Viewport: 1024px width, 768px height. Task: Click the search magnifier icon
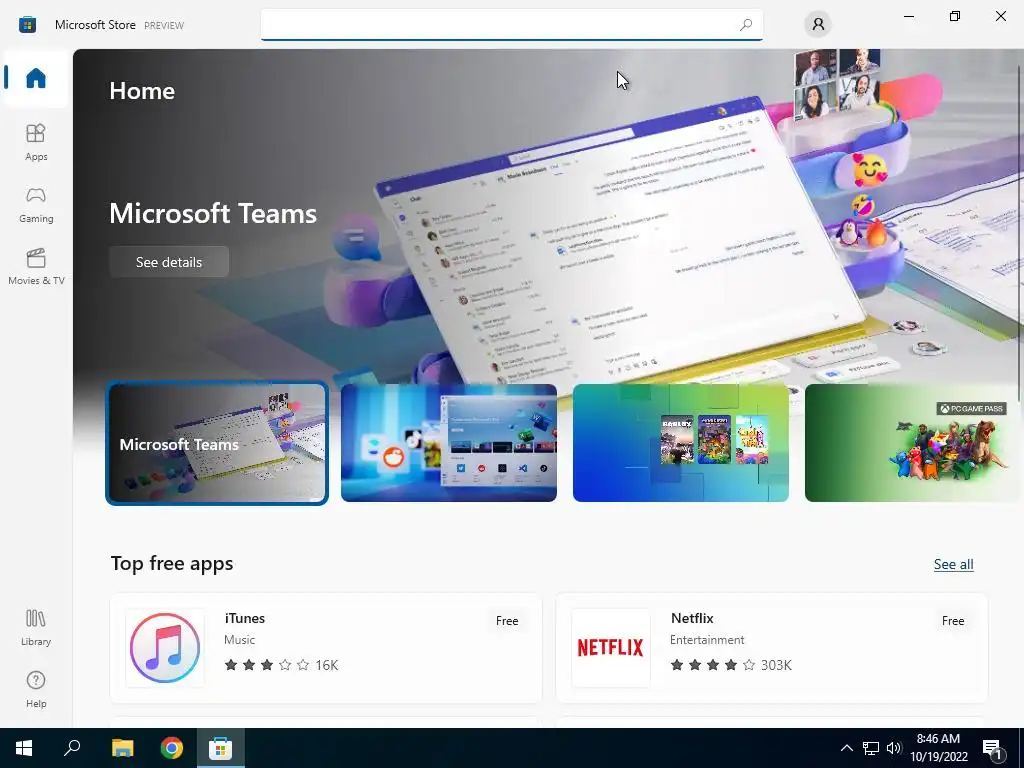click(746, 25)
